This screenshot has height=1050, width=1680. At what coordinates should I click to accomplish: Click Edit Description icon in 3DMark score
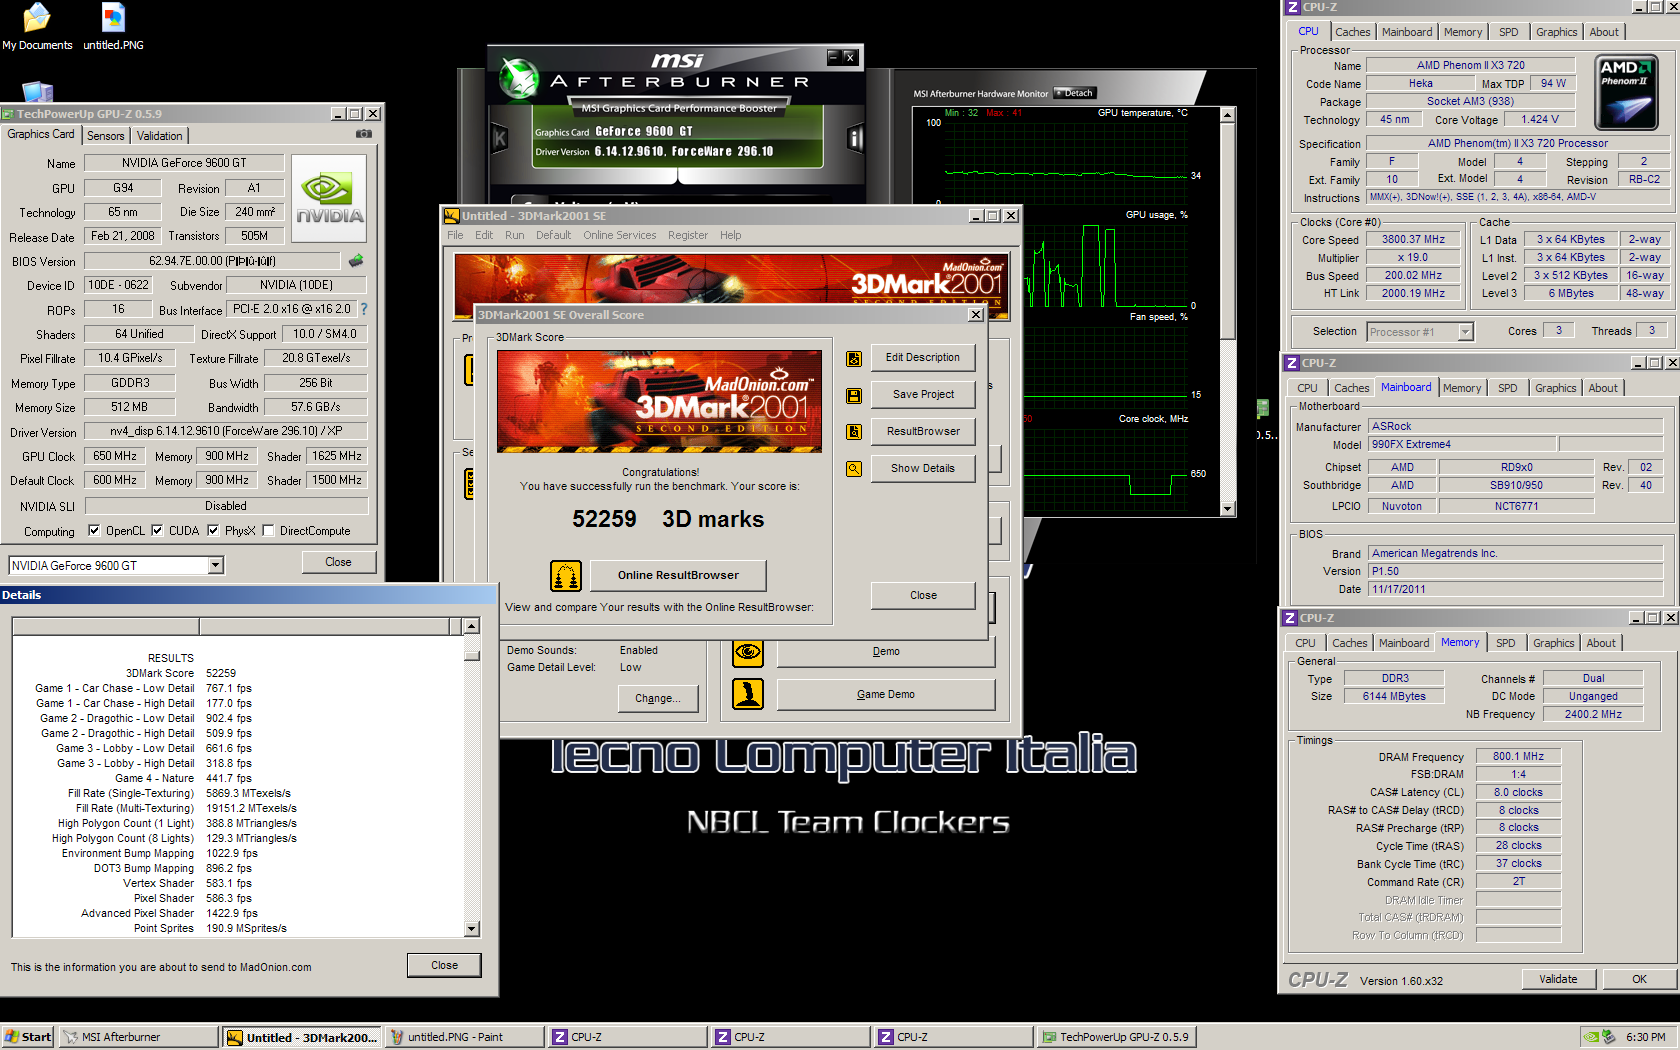(x=854, y=358)
